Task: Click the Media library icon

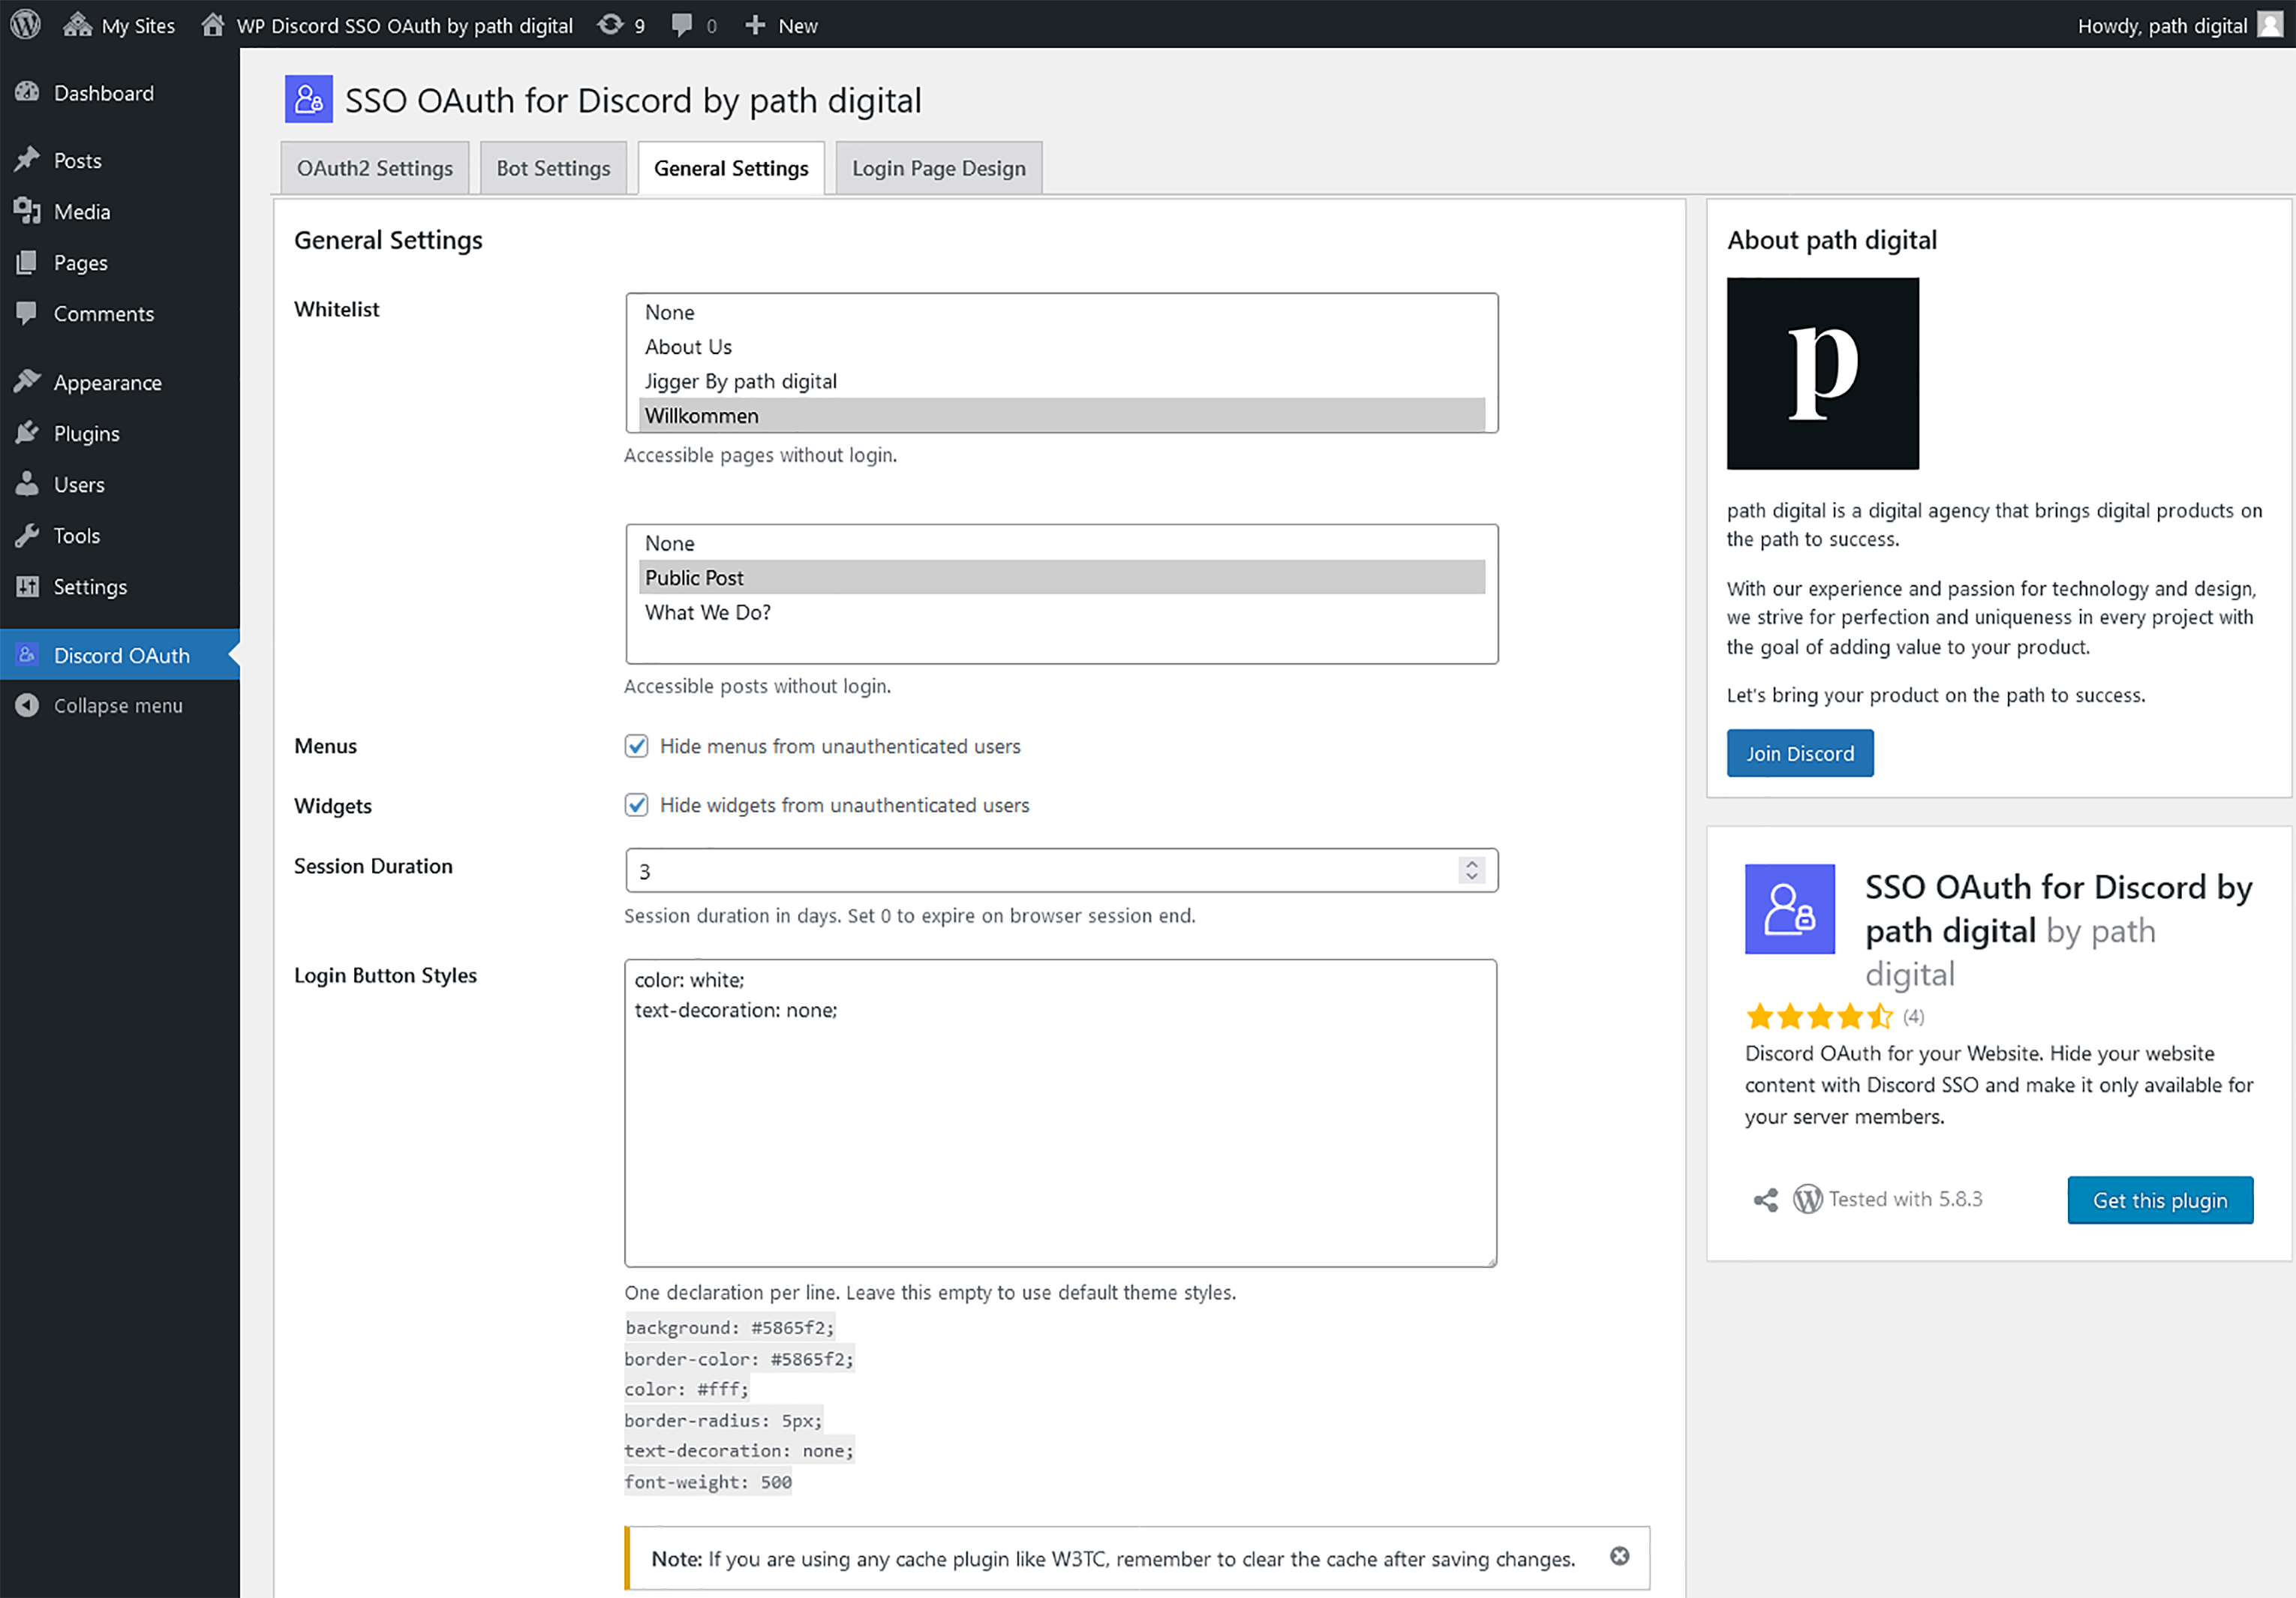Action: (27, 211)
